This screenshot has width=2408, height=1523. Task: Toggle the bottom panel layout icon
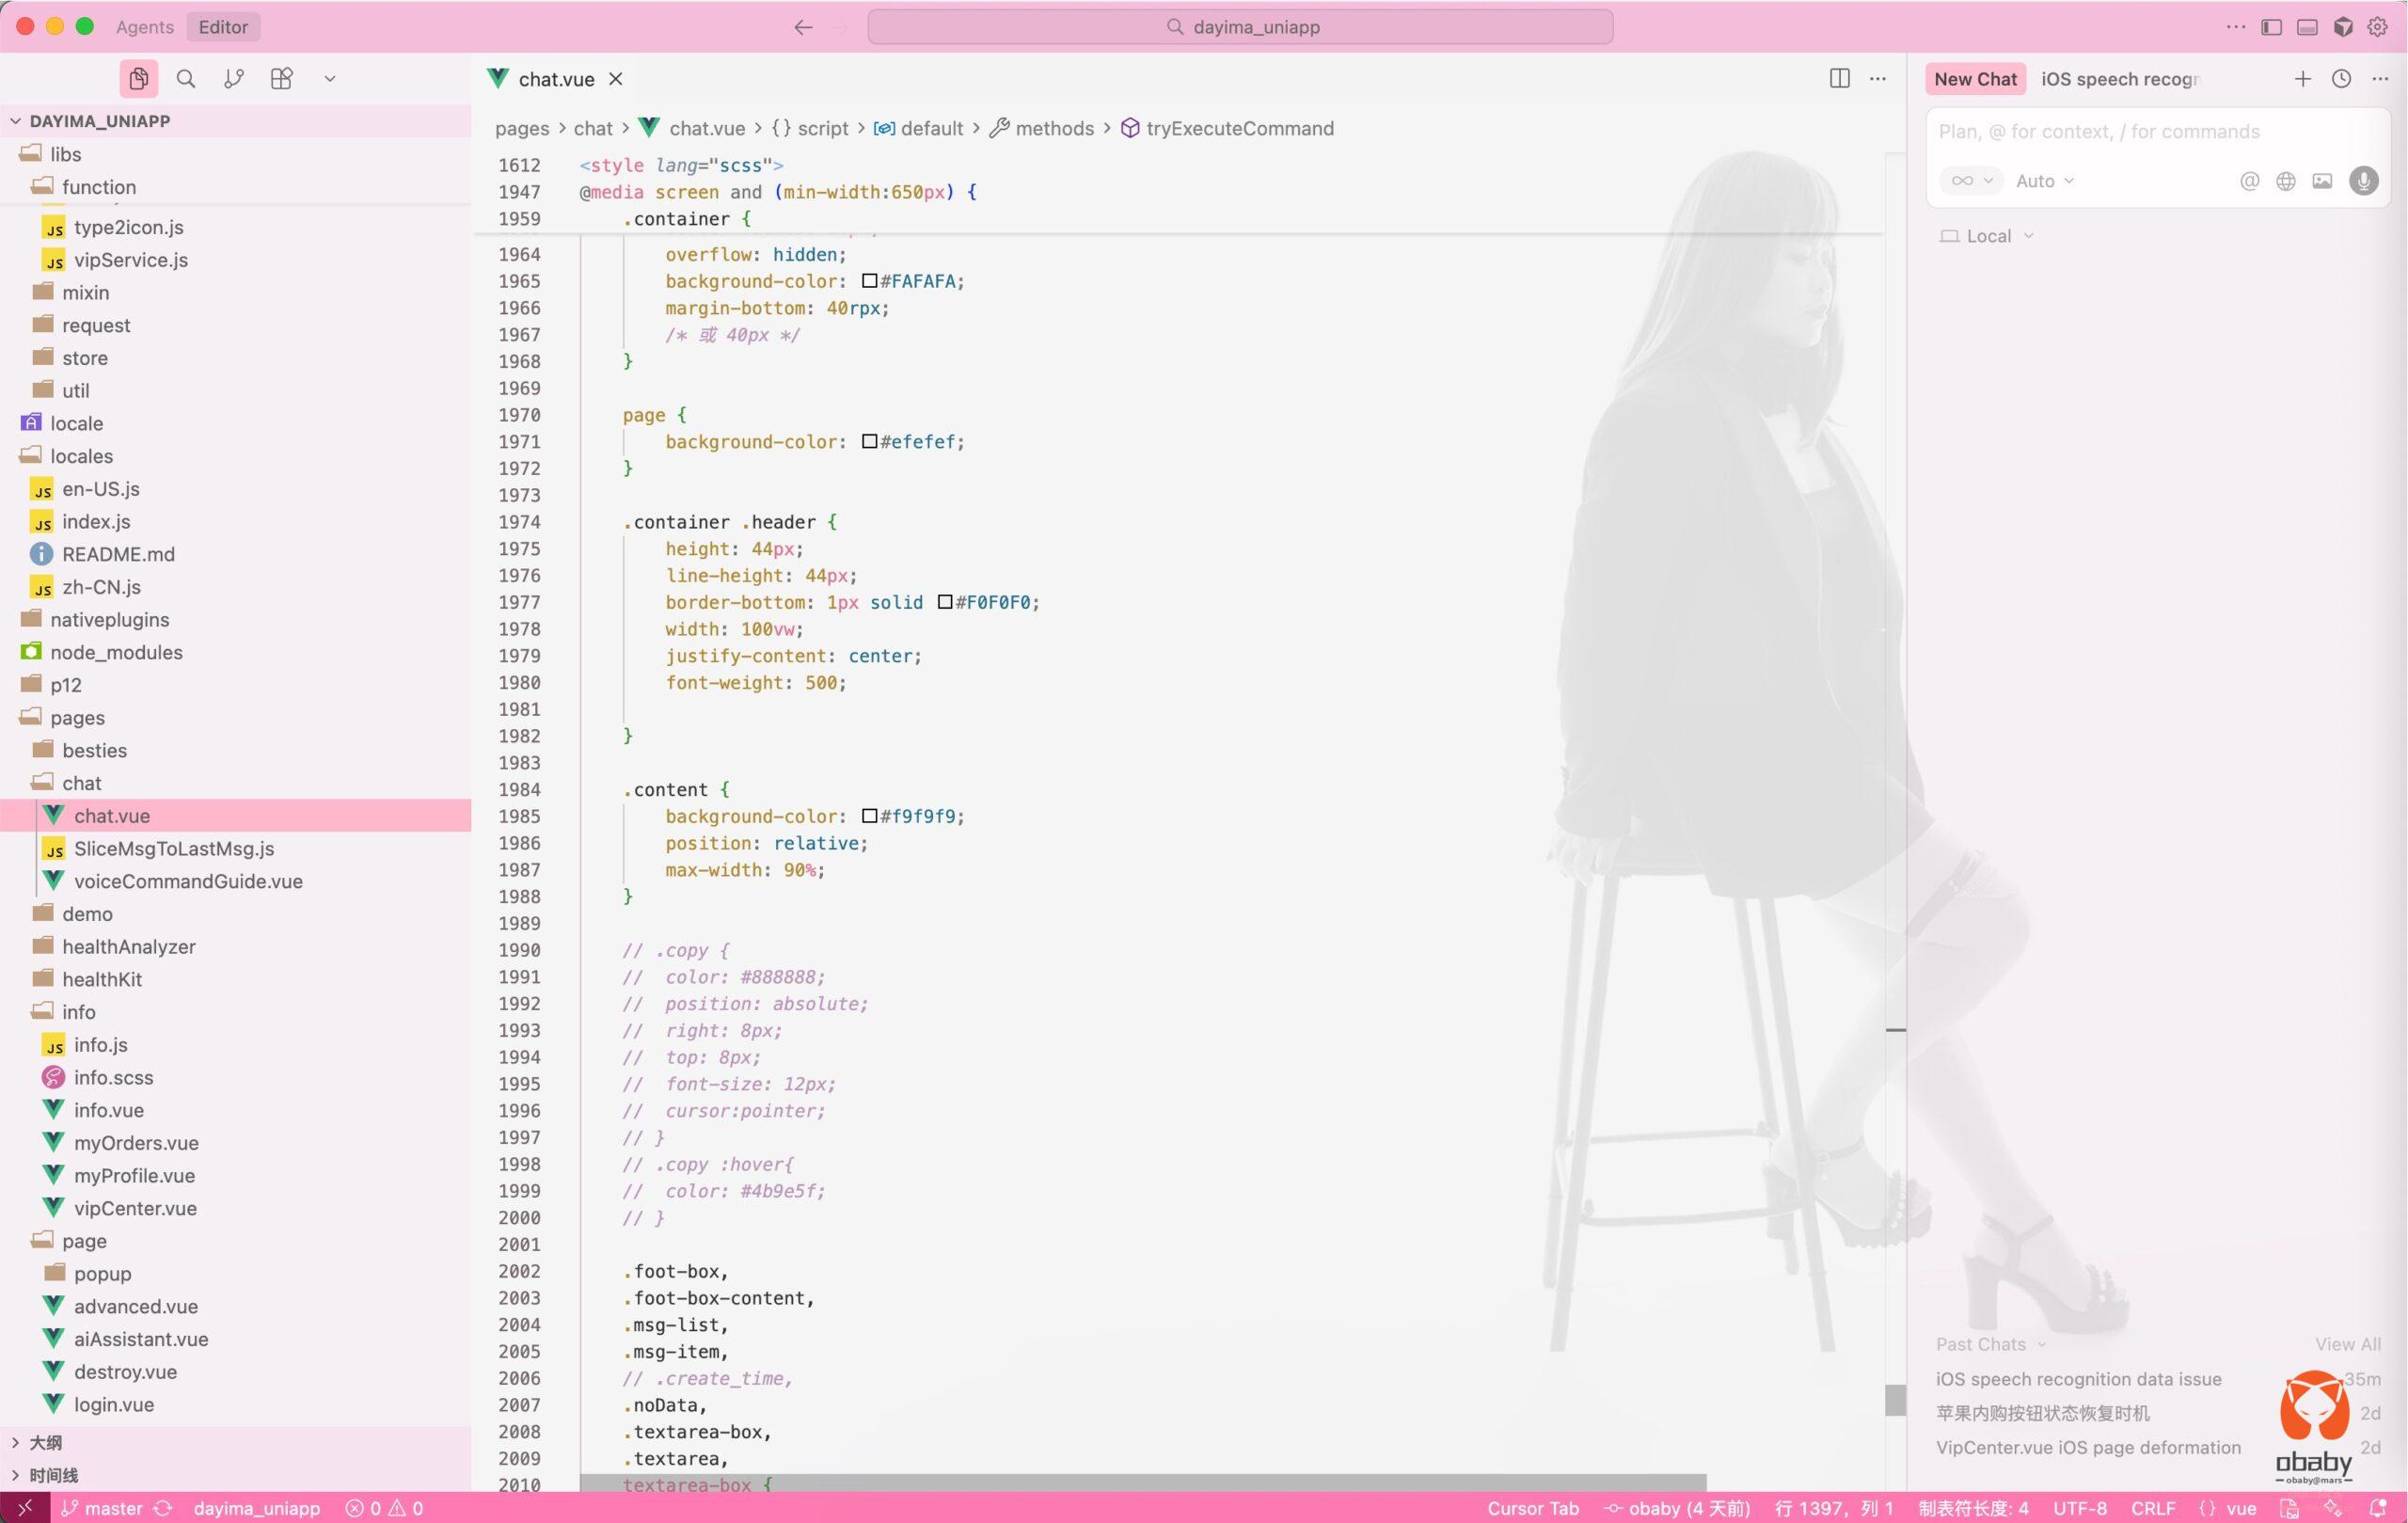click(x=2307, y=27)
